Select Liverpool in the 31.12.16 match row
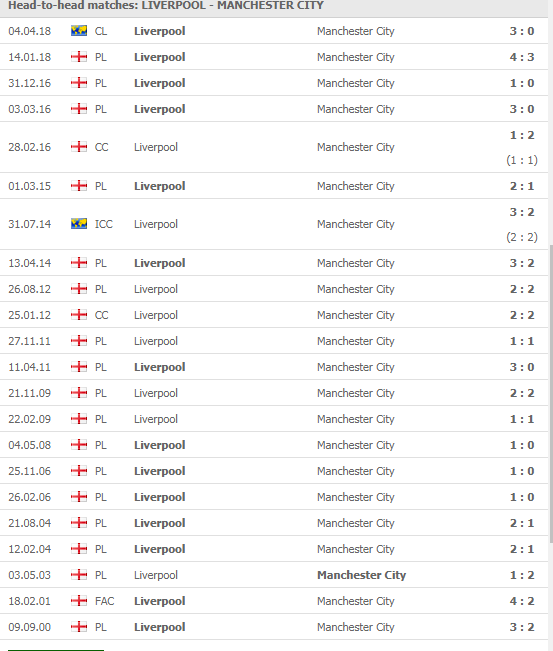The image size is (553, 651). point(159,83)
